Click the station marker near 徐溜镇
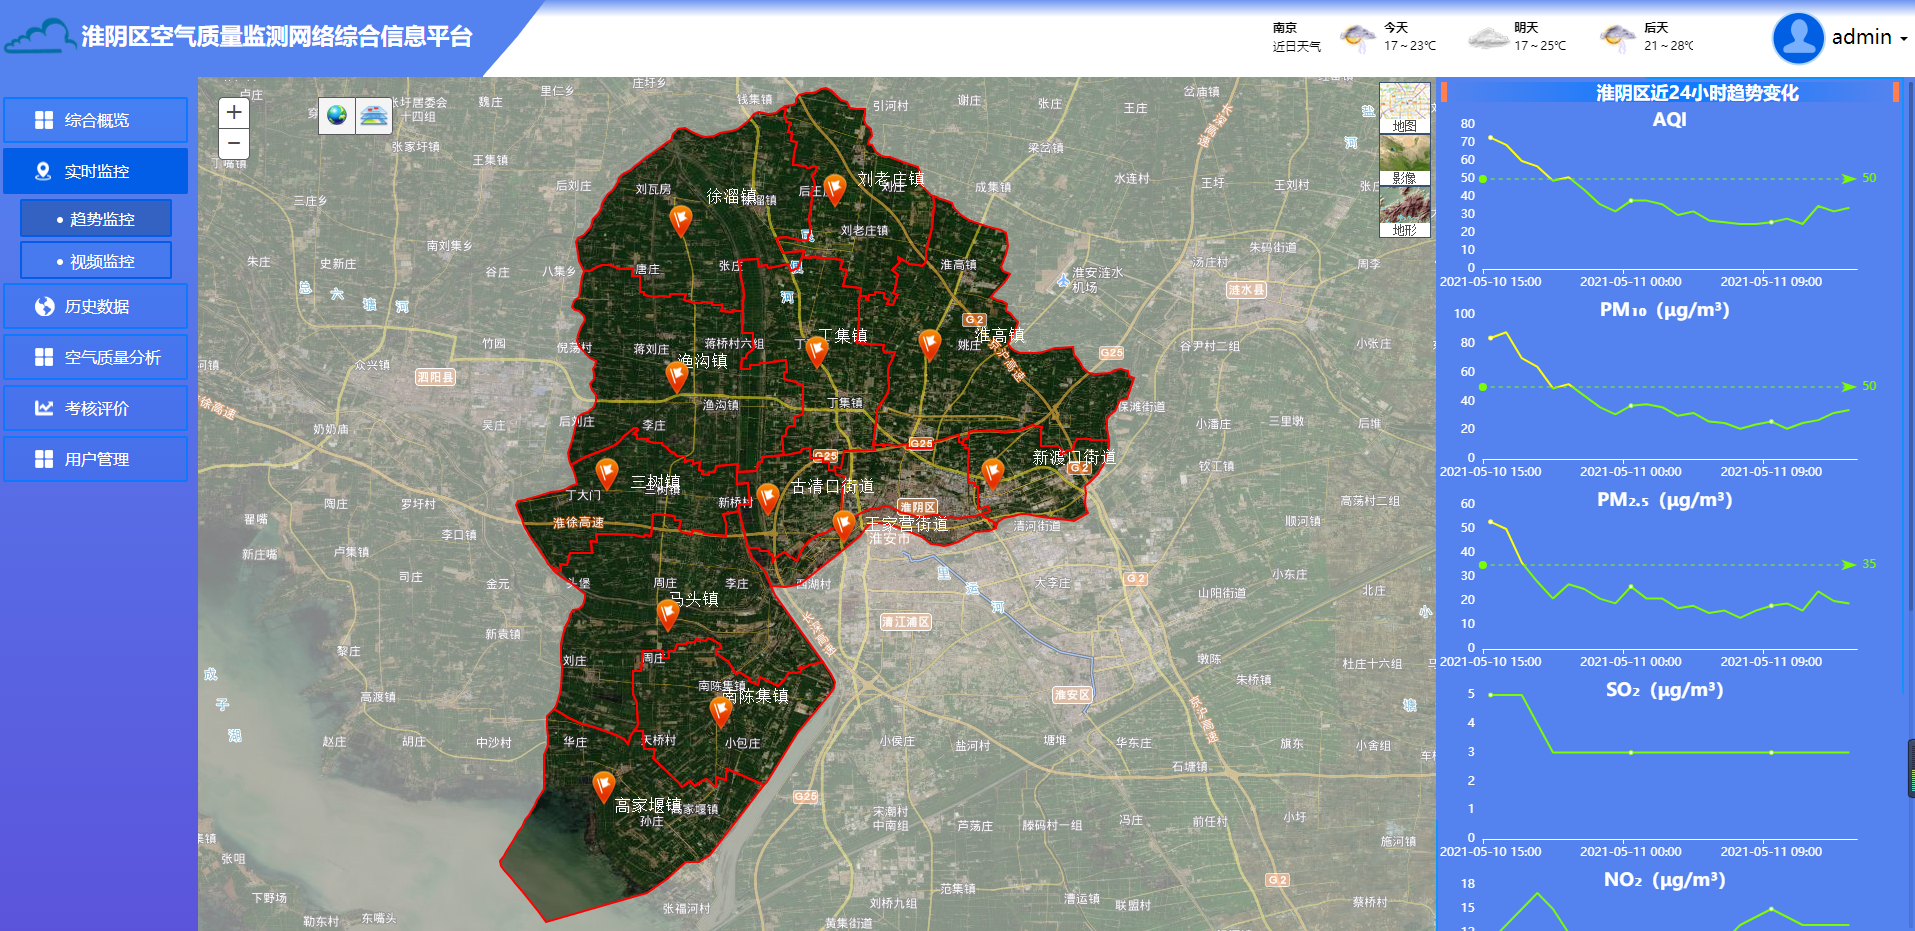1915x931 pixels. 680,219
